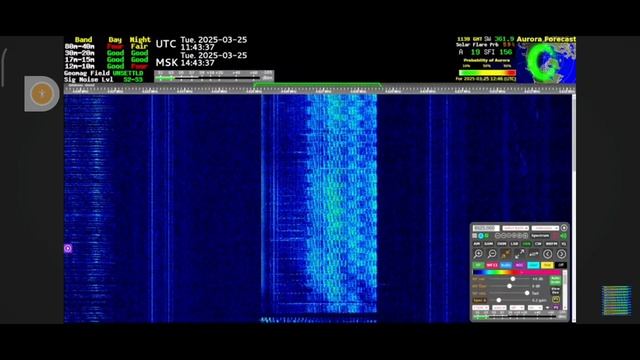
Task: Adjust the WF min slider handle
Action: (509, 286)
